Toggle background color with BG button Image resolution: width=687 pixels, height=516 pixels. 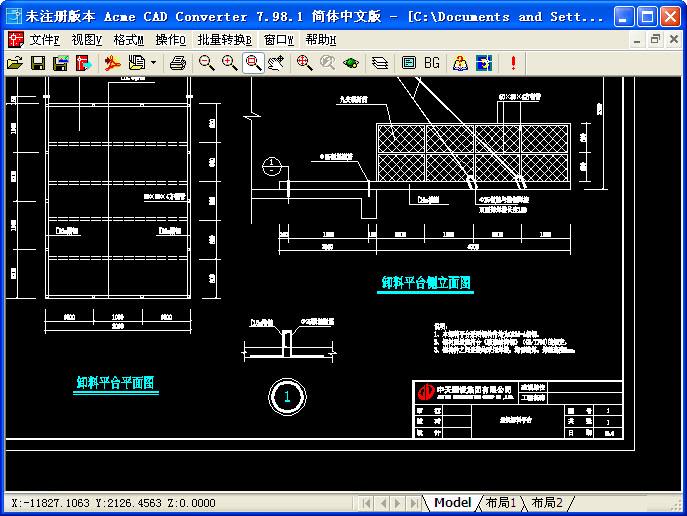(432, 63)
